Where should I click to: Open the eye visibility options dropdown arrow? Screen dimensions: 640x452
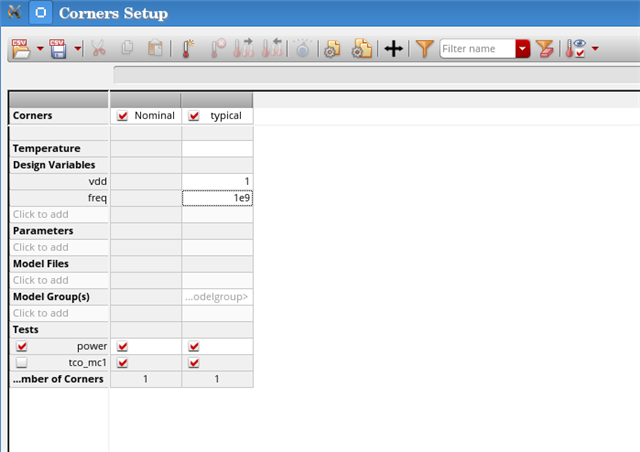(596, 48)
